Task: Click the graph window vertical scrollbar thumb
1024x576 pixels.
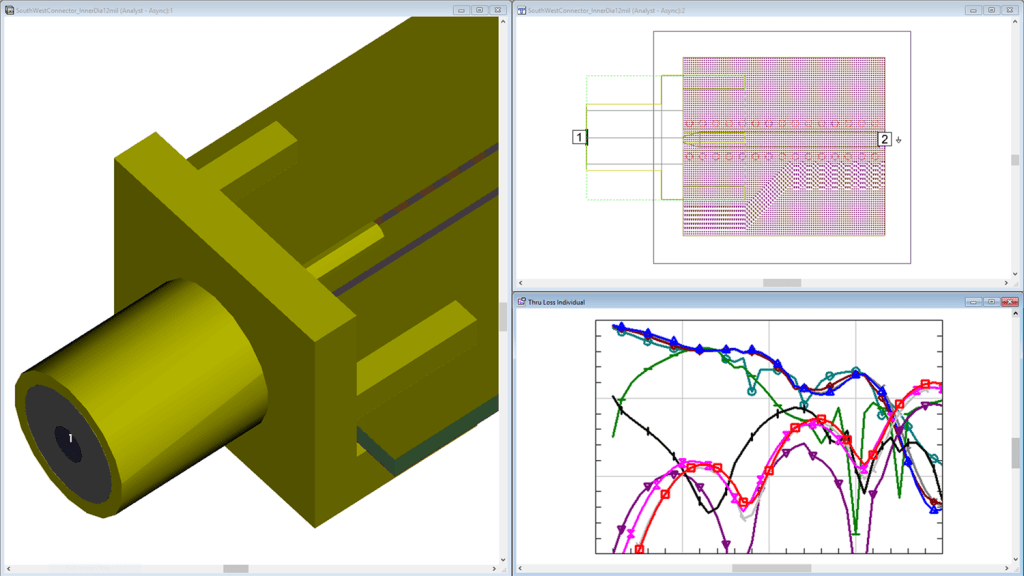Action: click(x=1016, y=452)
